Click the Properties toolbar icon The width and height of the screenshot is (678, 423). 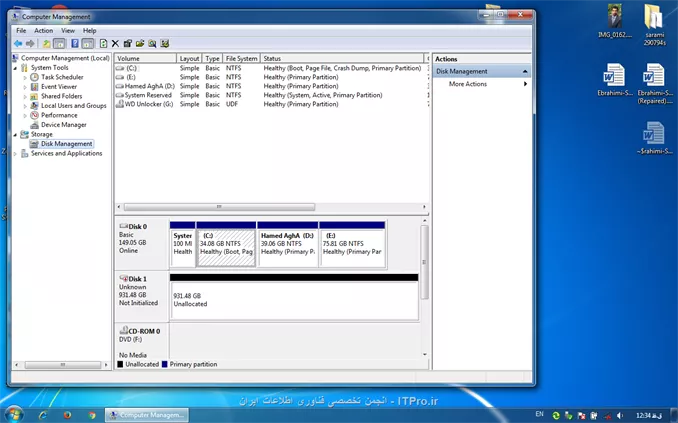128,43
